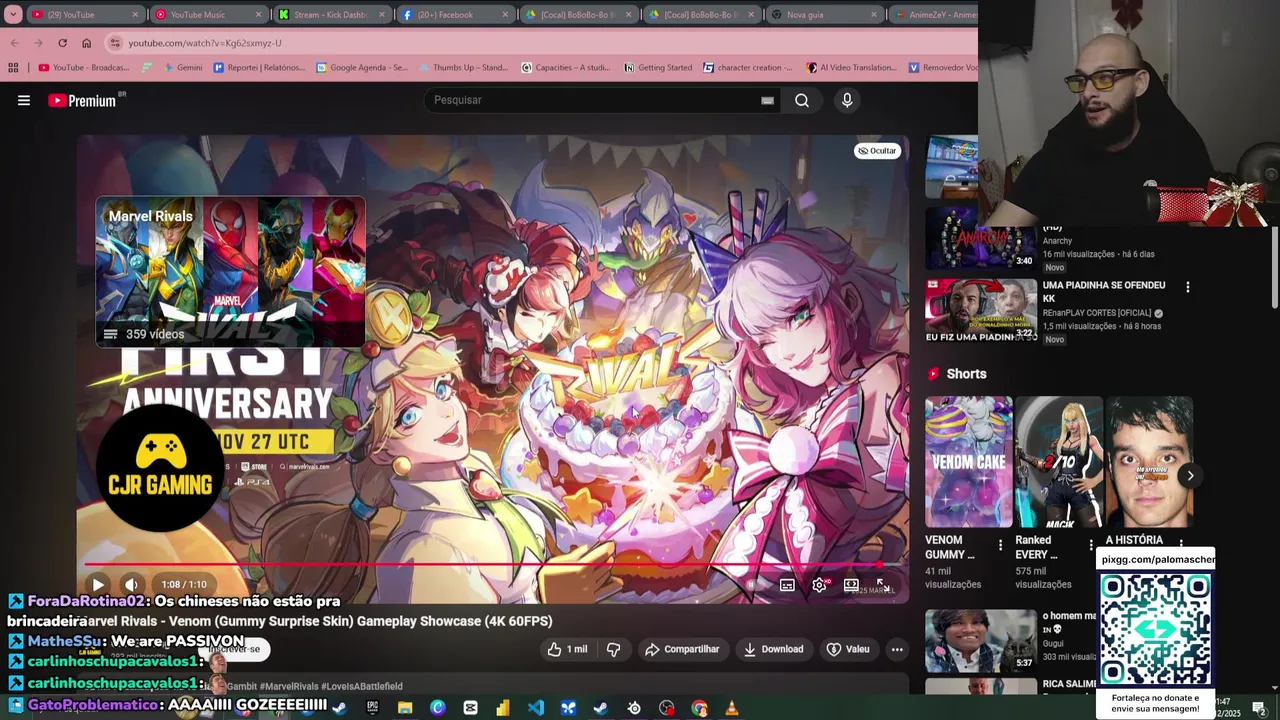Dislike the video

point(613,649)
